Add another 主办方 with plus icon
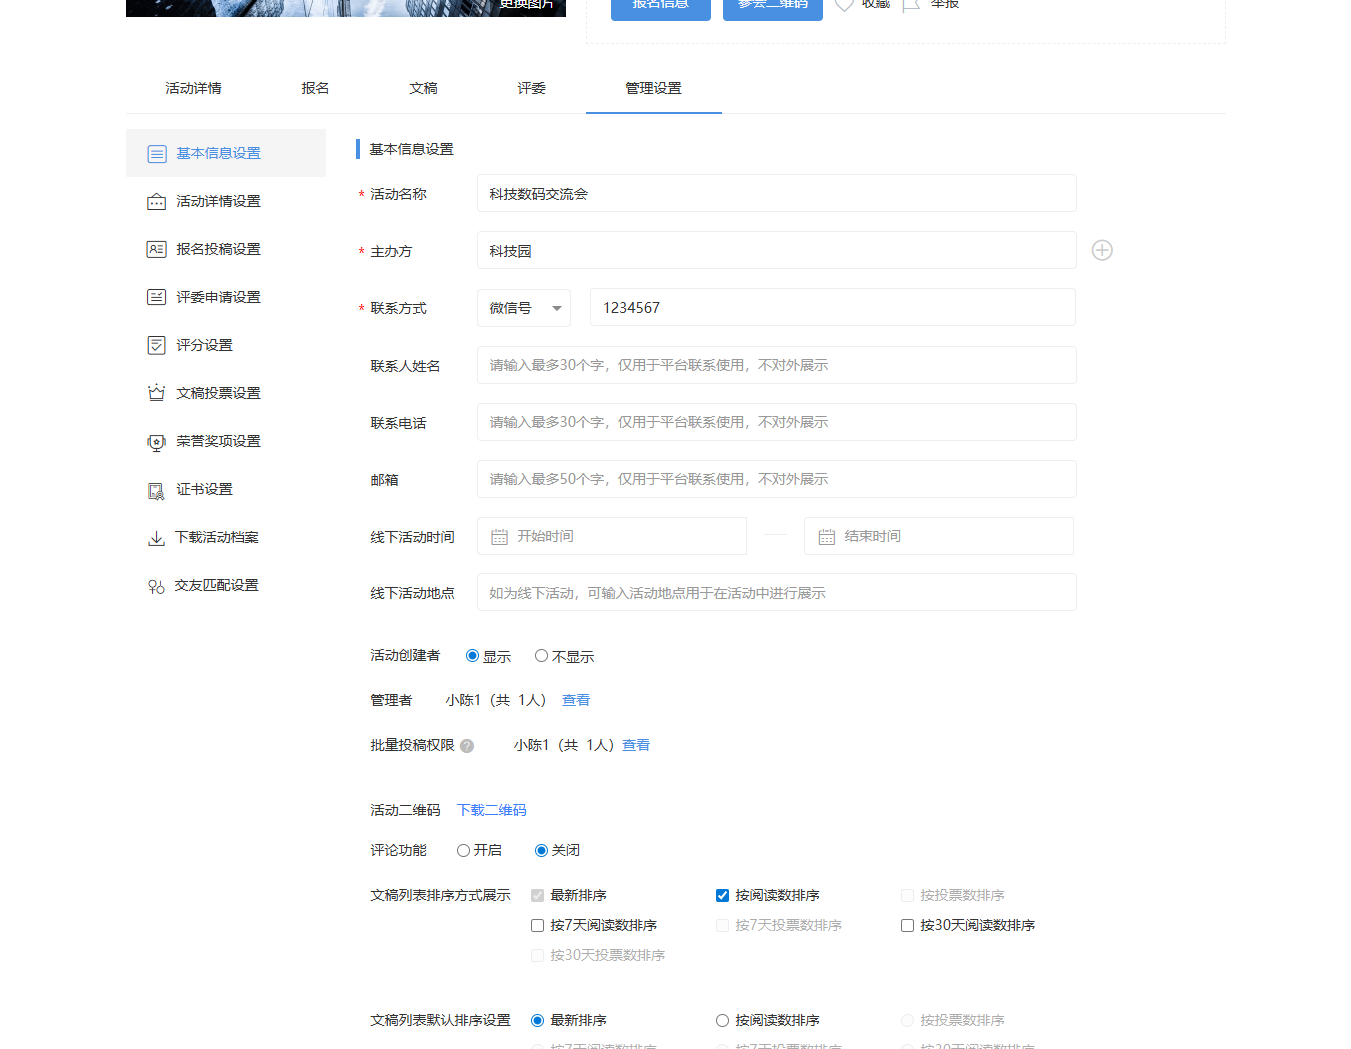The image size is (1351, 1049). click(x=1102, y=251)
